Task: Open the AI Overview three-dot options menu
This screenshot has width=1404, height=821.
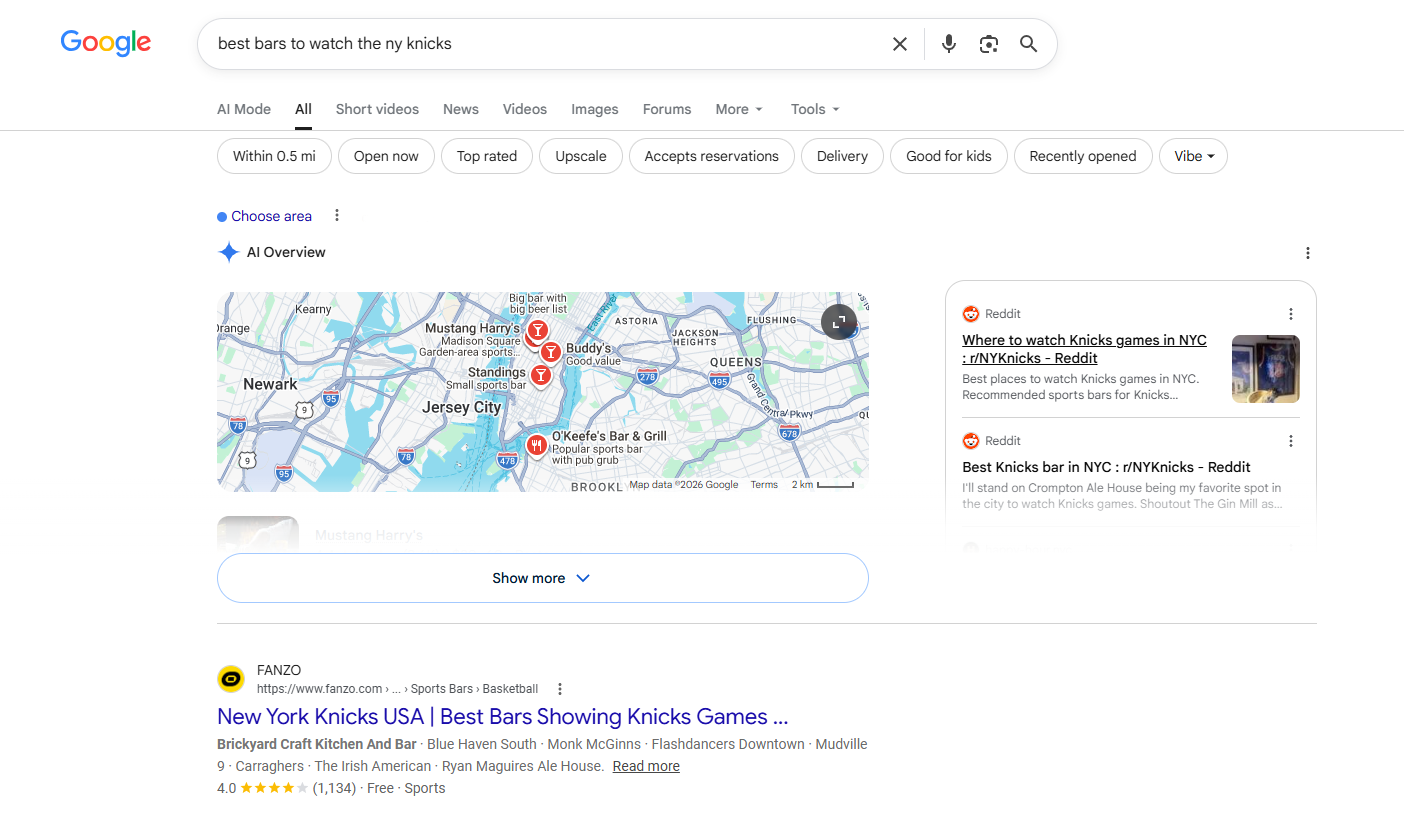Action: 1307,253
